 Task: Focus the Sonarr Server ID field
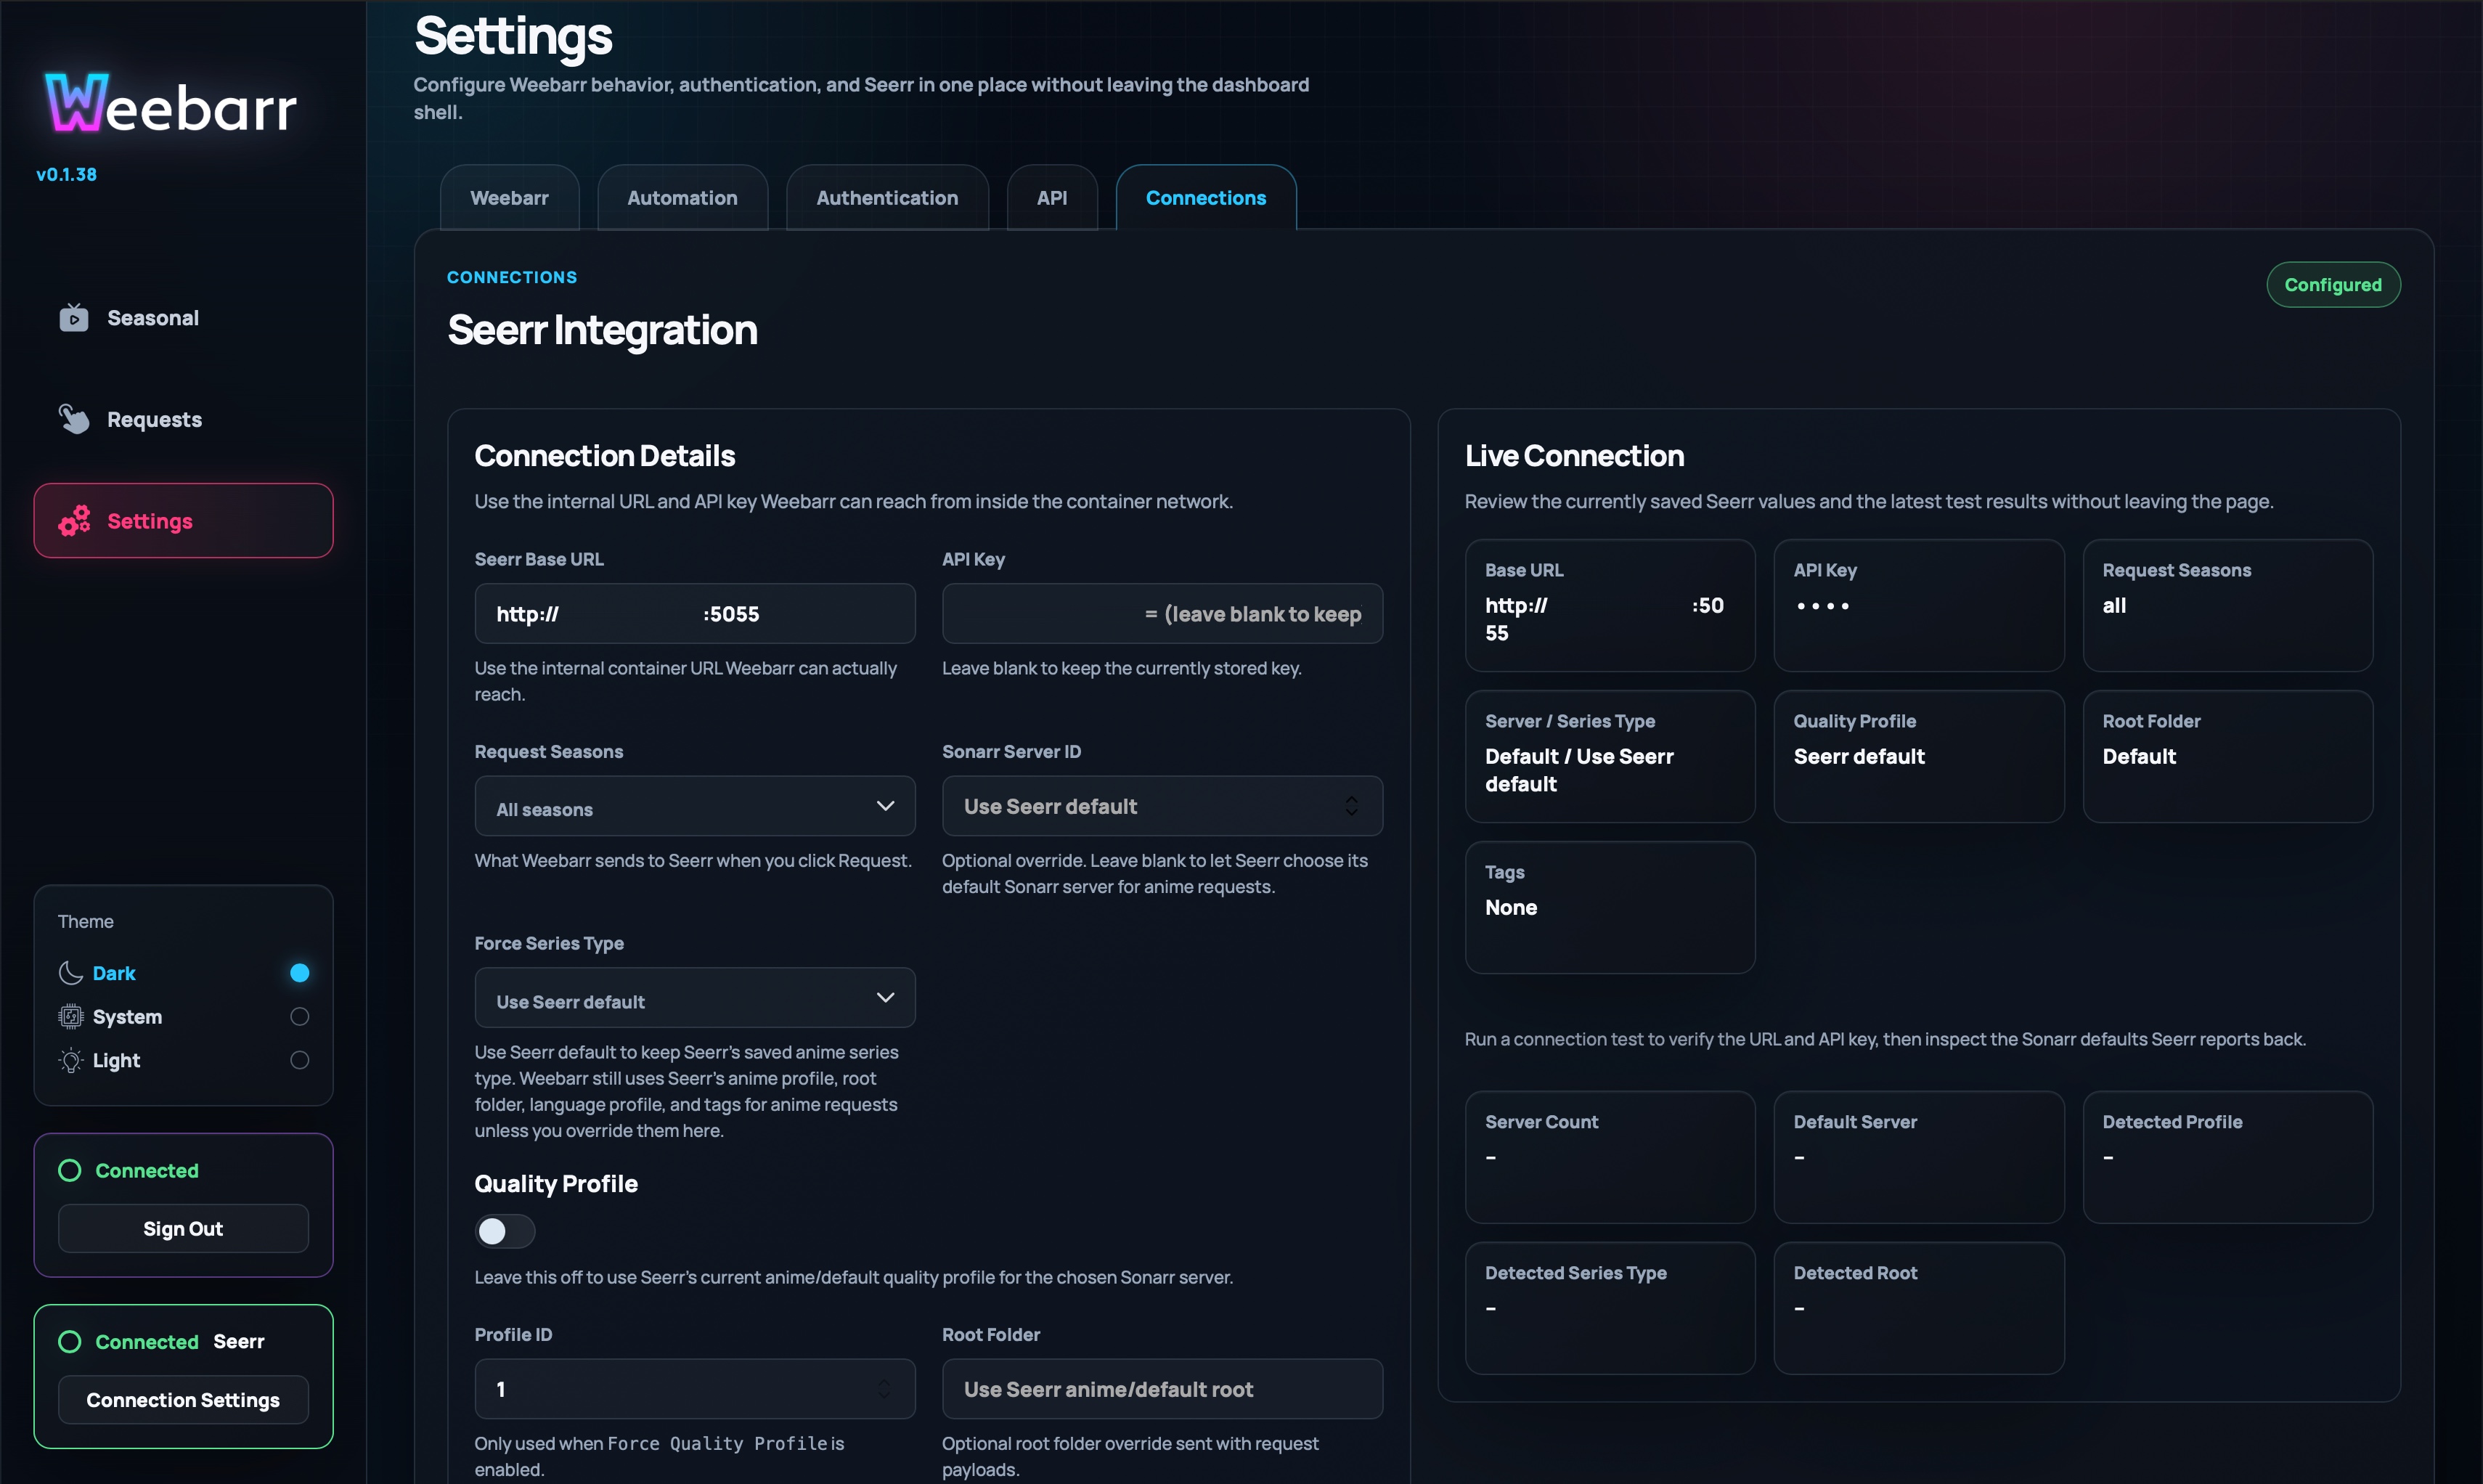(1162, 806)
